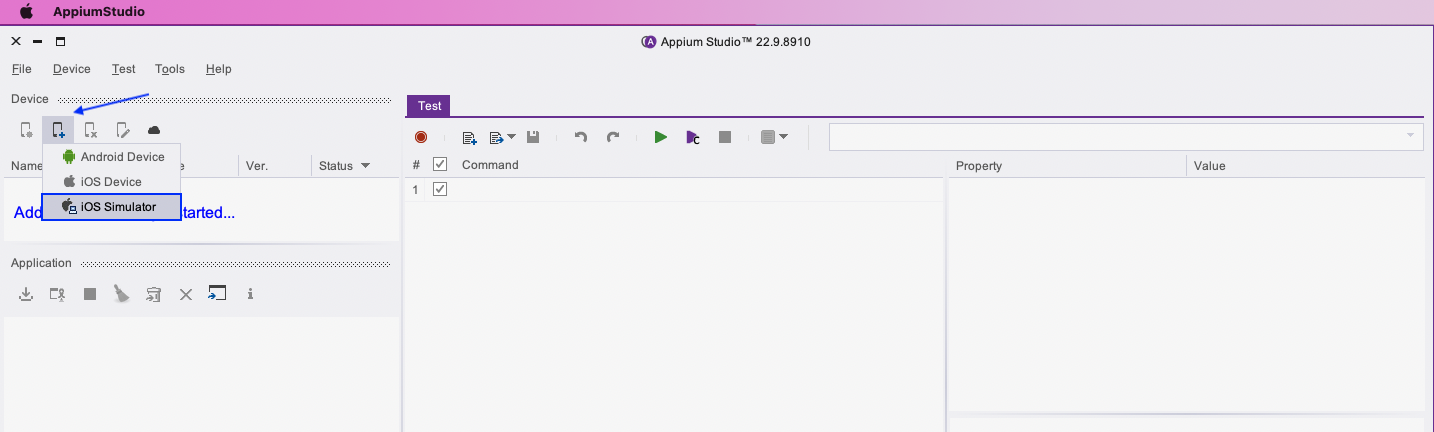Image resolution: width=1434 pixels, height=432 pixels.
Task: Open the cloud devices icon
Action: (154, 130)
